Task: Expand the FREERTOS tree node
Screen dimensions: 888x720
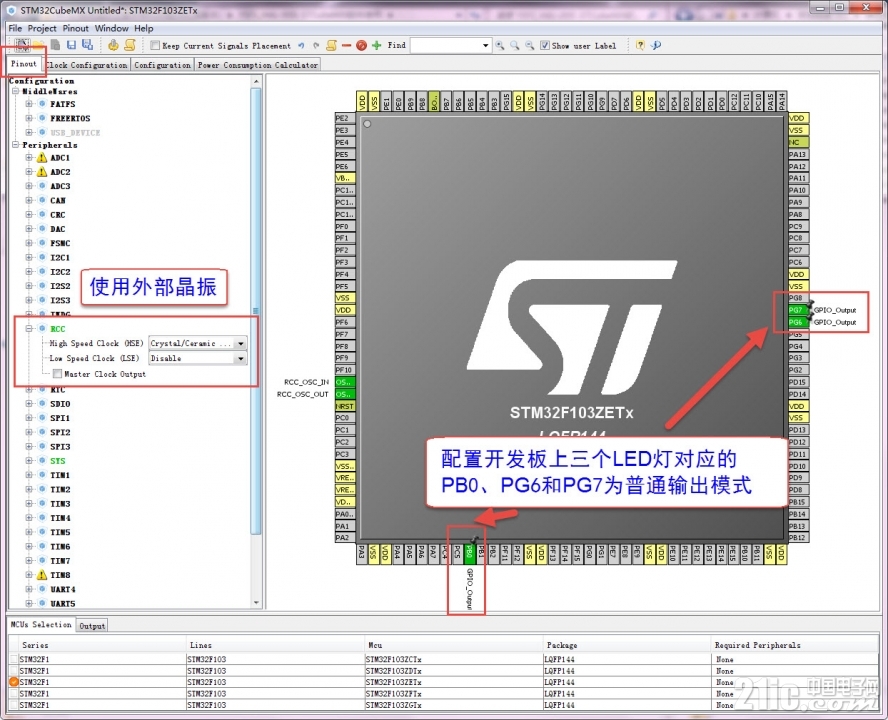Action: 29,118
